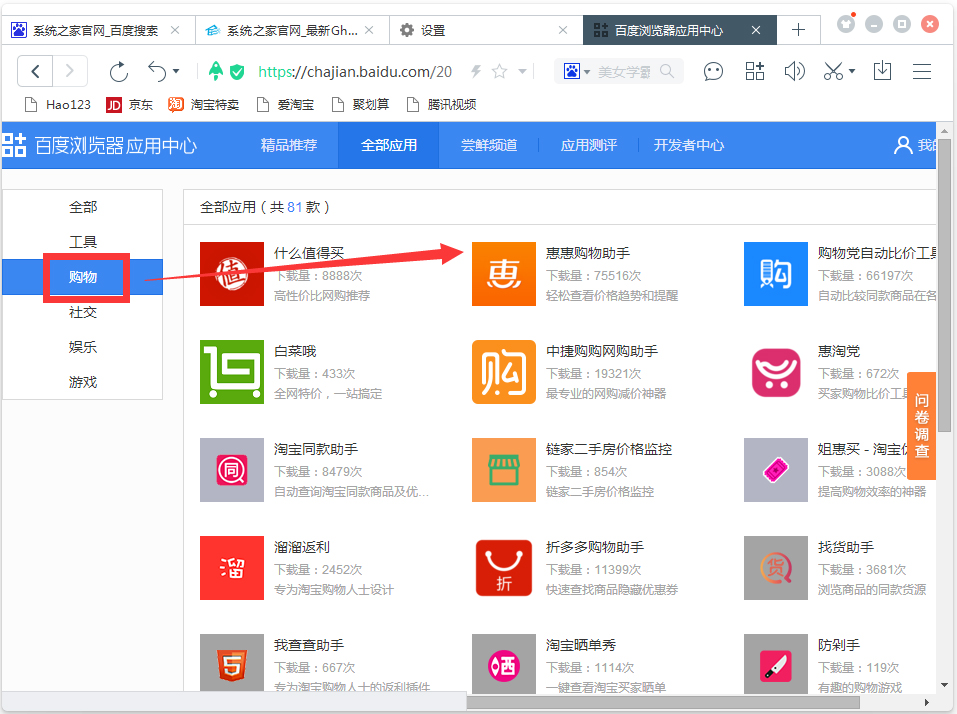Open the browser hamburger menu
957x714 pixels.
point(922,71)
